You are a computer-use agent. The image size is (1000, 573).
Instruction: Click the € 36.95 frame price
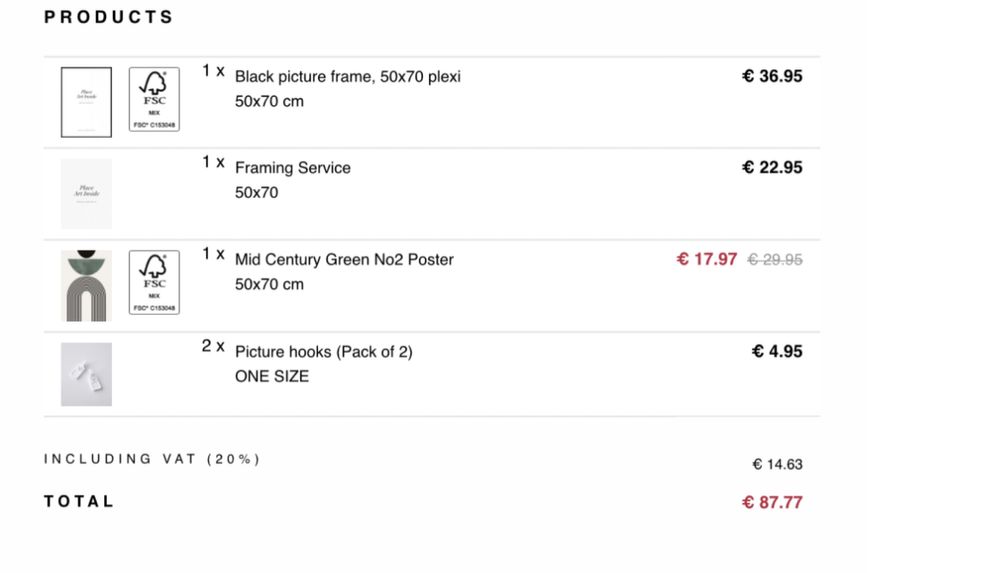[772, 76]
